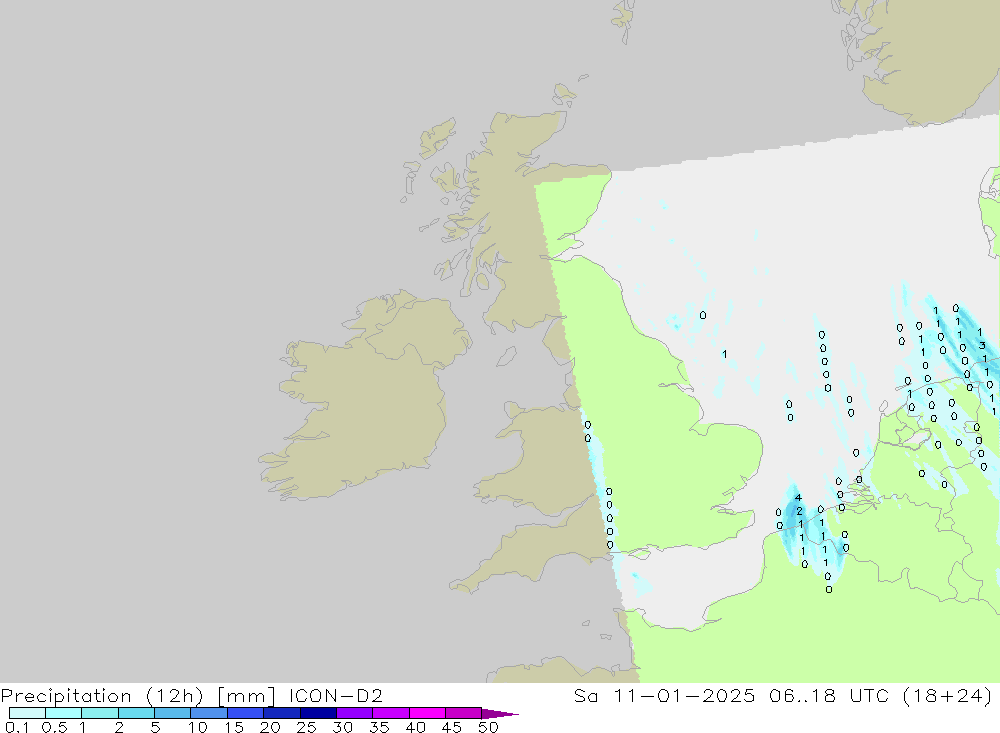Click the "15" legend scale label
This screenshot has height=733, width=1000.
[x=234, y=727]
